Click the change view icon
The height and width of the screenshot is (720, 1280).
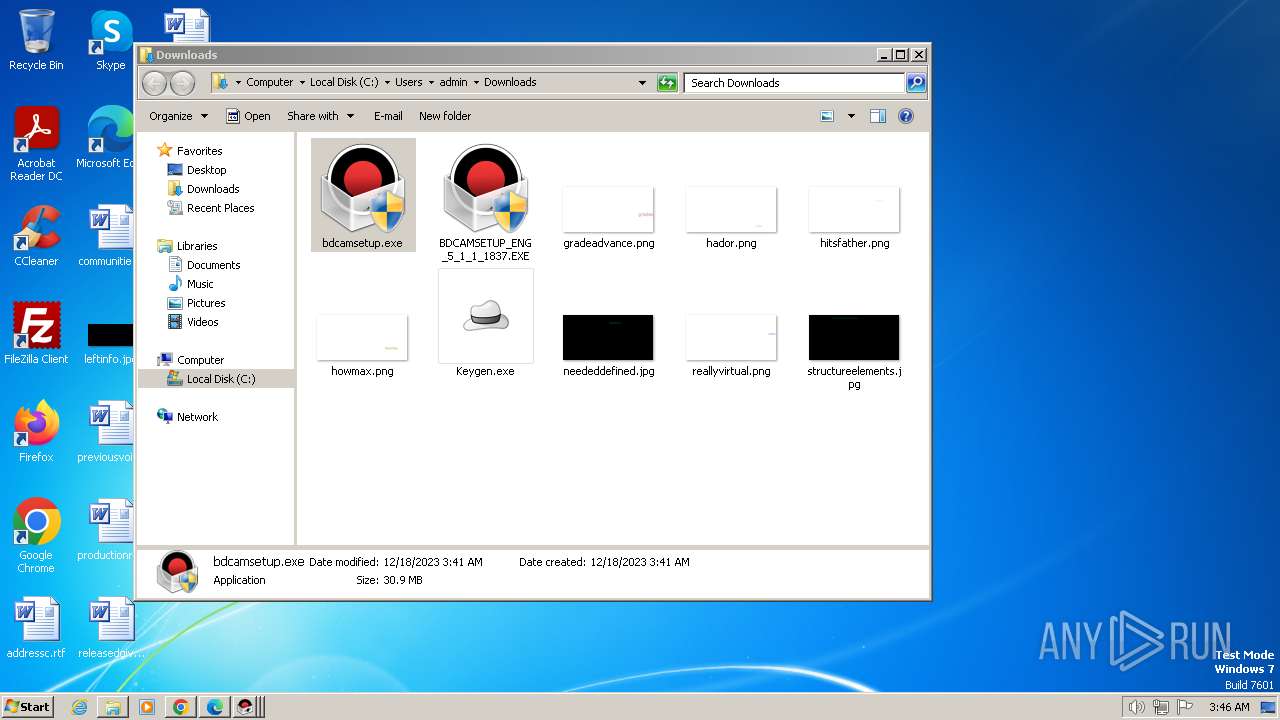[827, 116]
